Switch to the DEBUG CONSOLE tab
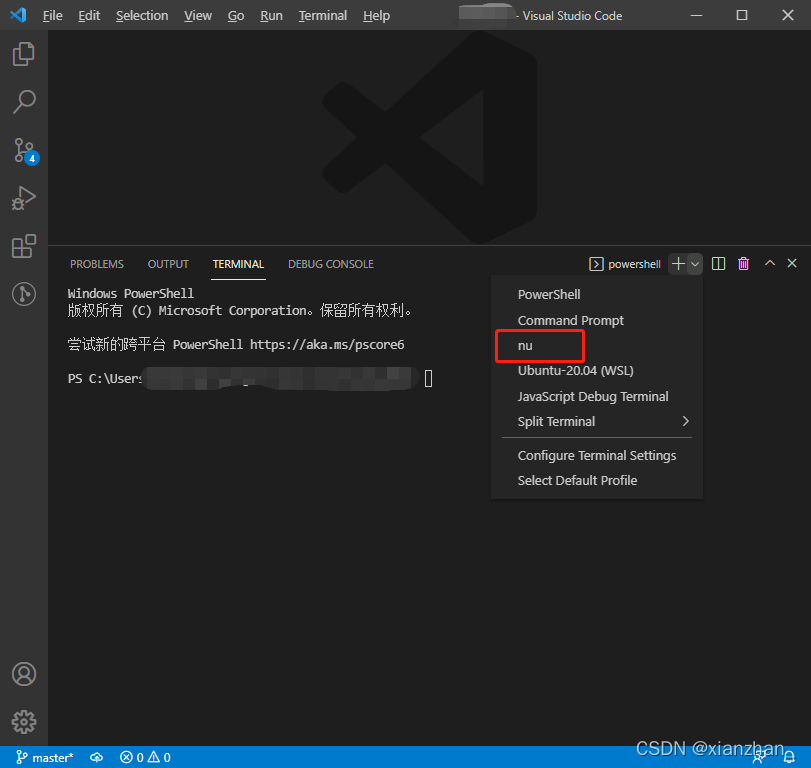The height and width of the screenshot is (768, 811). [331, 264]
